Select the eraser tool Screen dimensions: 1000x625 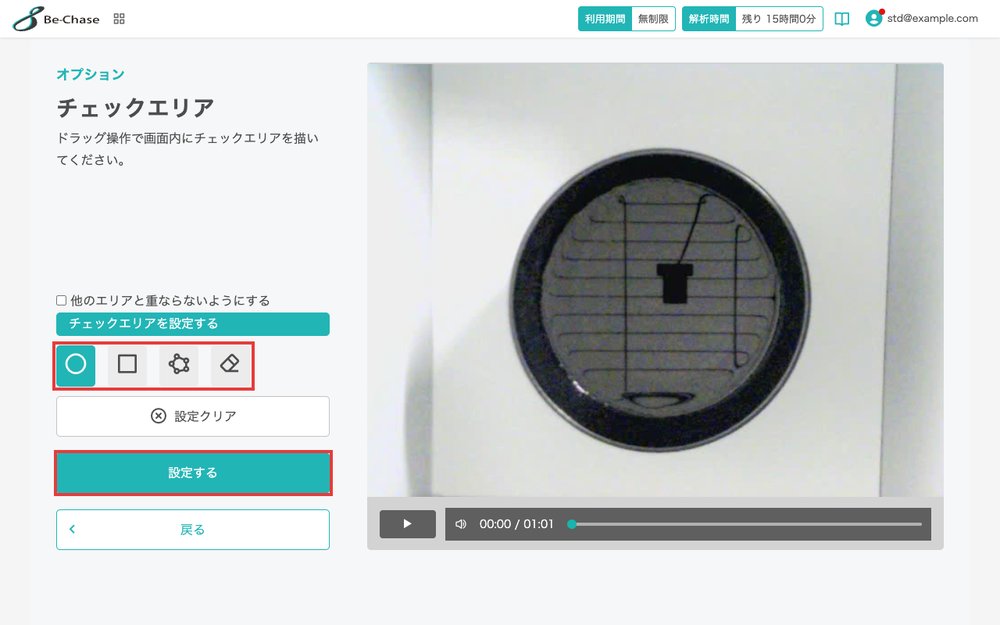[230, 365]
